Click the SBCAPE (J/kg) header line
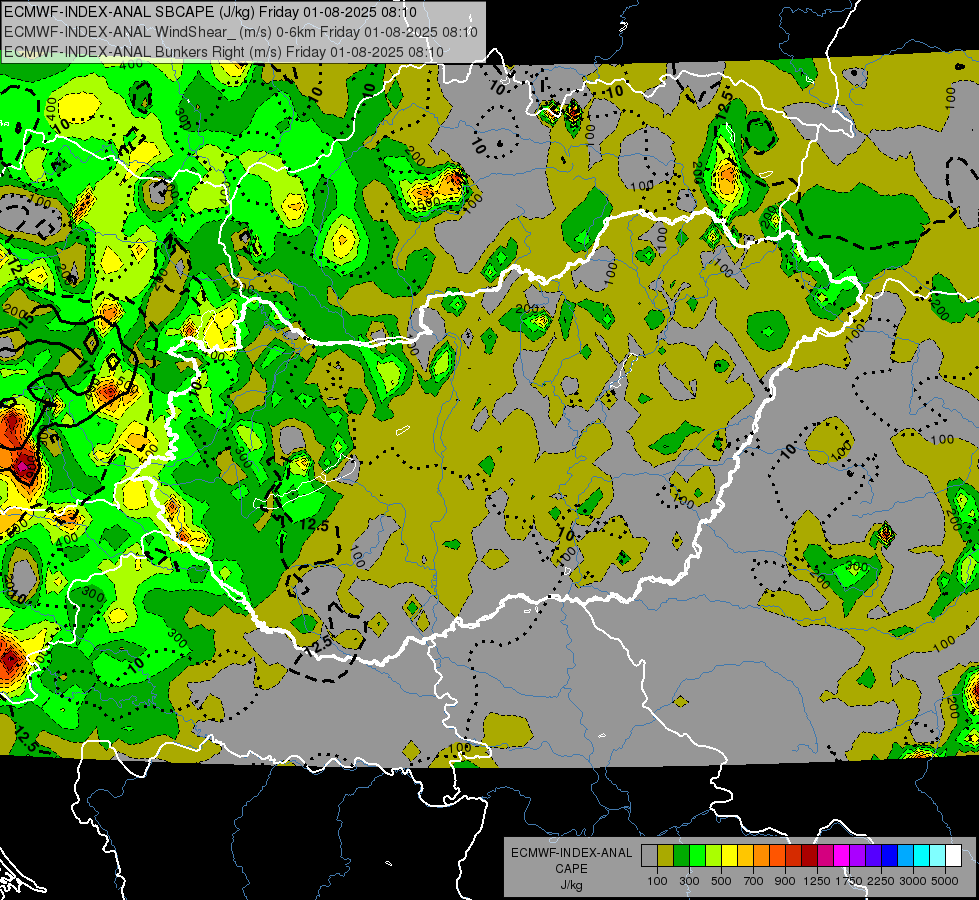The height and width of the screenshot is (900, 979). click(210, 12)
